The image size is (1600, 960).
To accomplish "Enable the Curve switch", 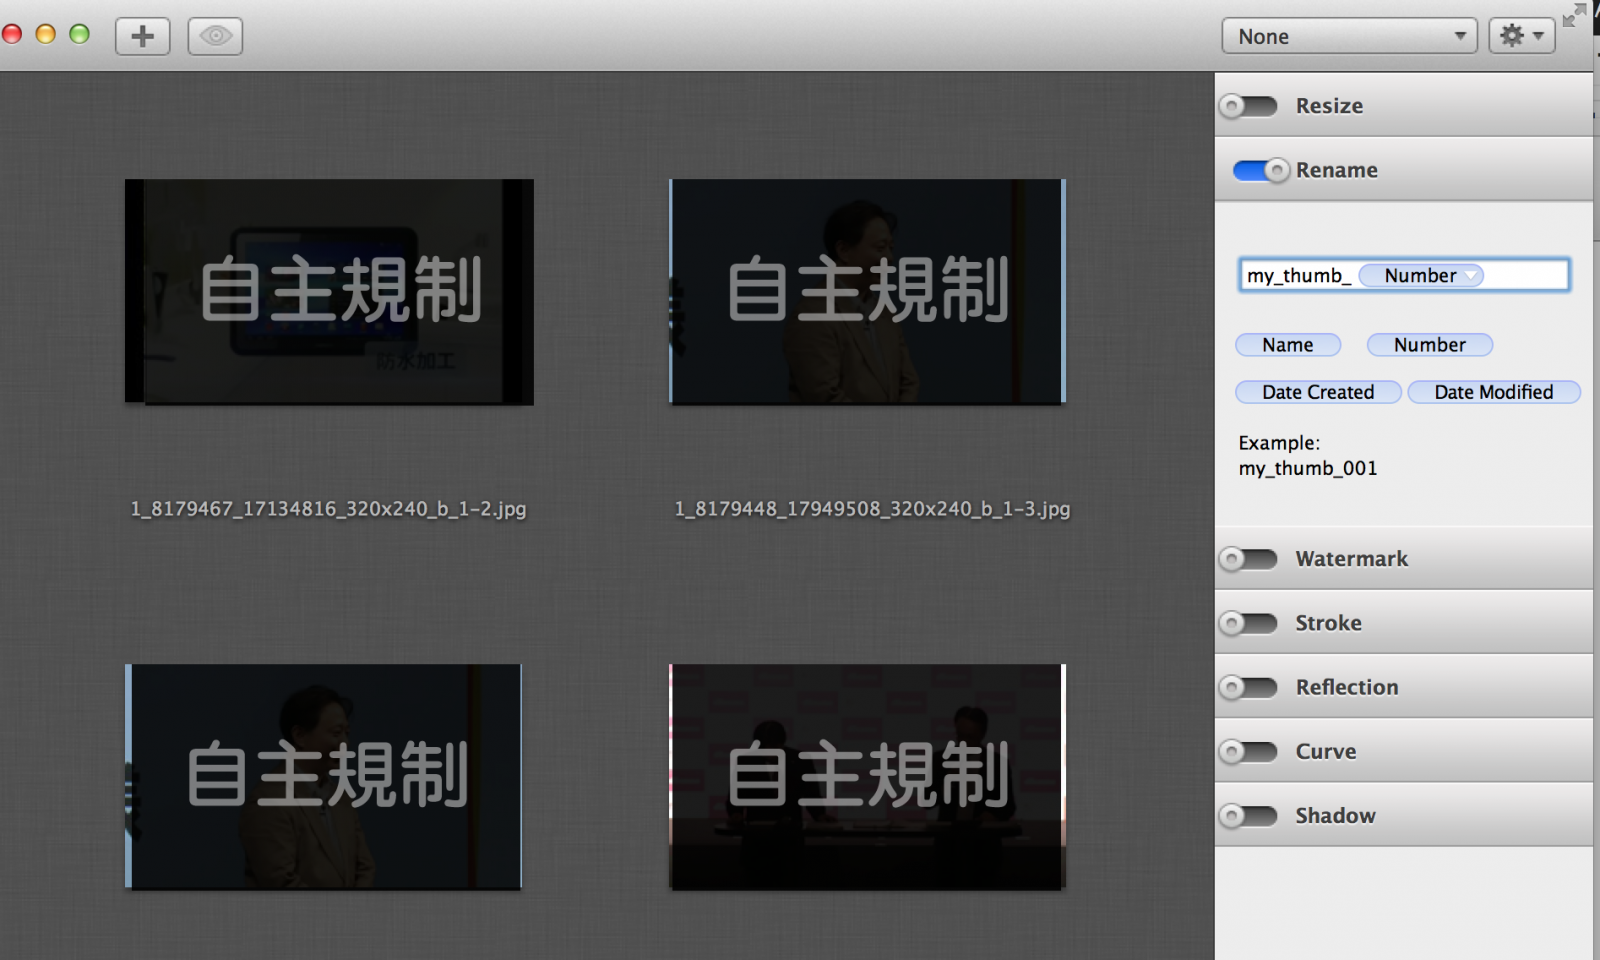I will coord(1248,751).
